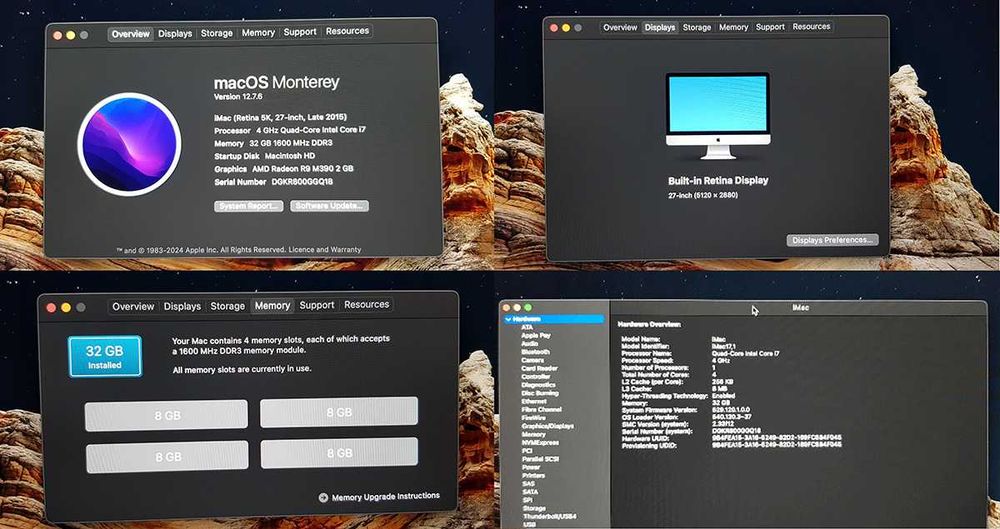
Task: Click the Software Update button
Action: click(330, 205)
